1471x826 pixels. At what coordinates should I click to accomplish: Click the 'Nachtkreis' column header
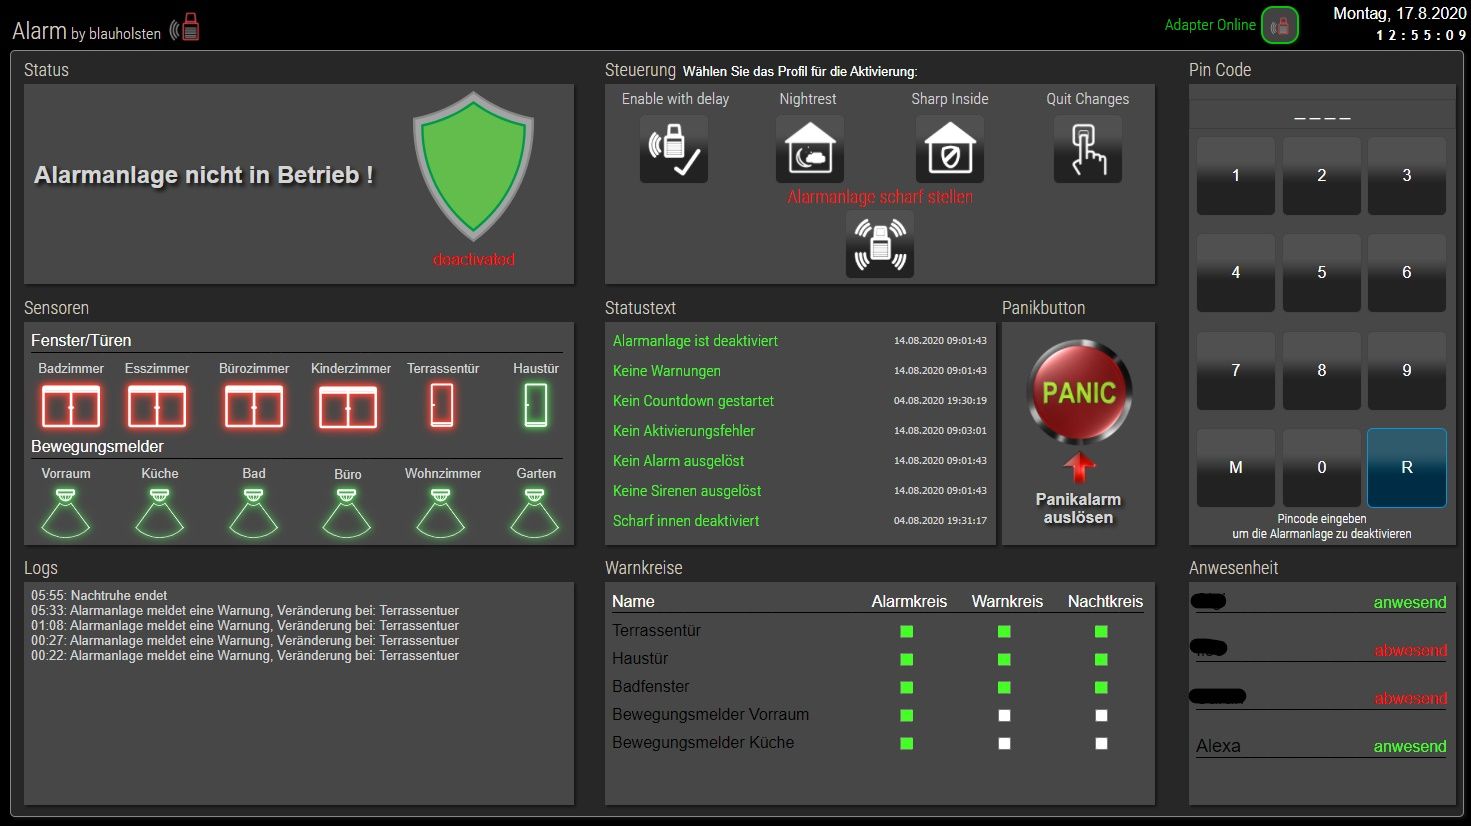coord(1105,601)
